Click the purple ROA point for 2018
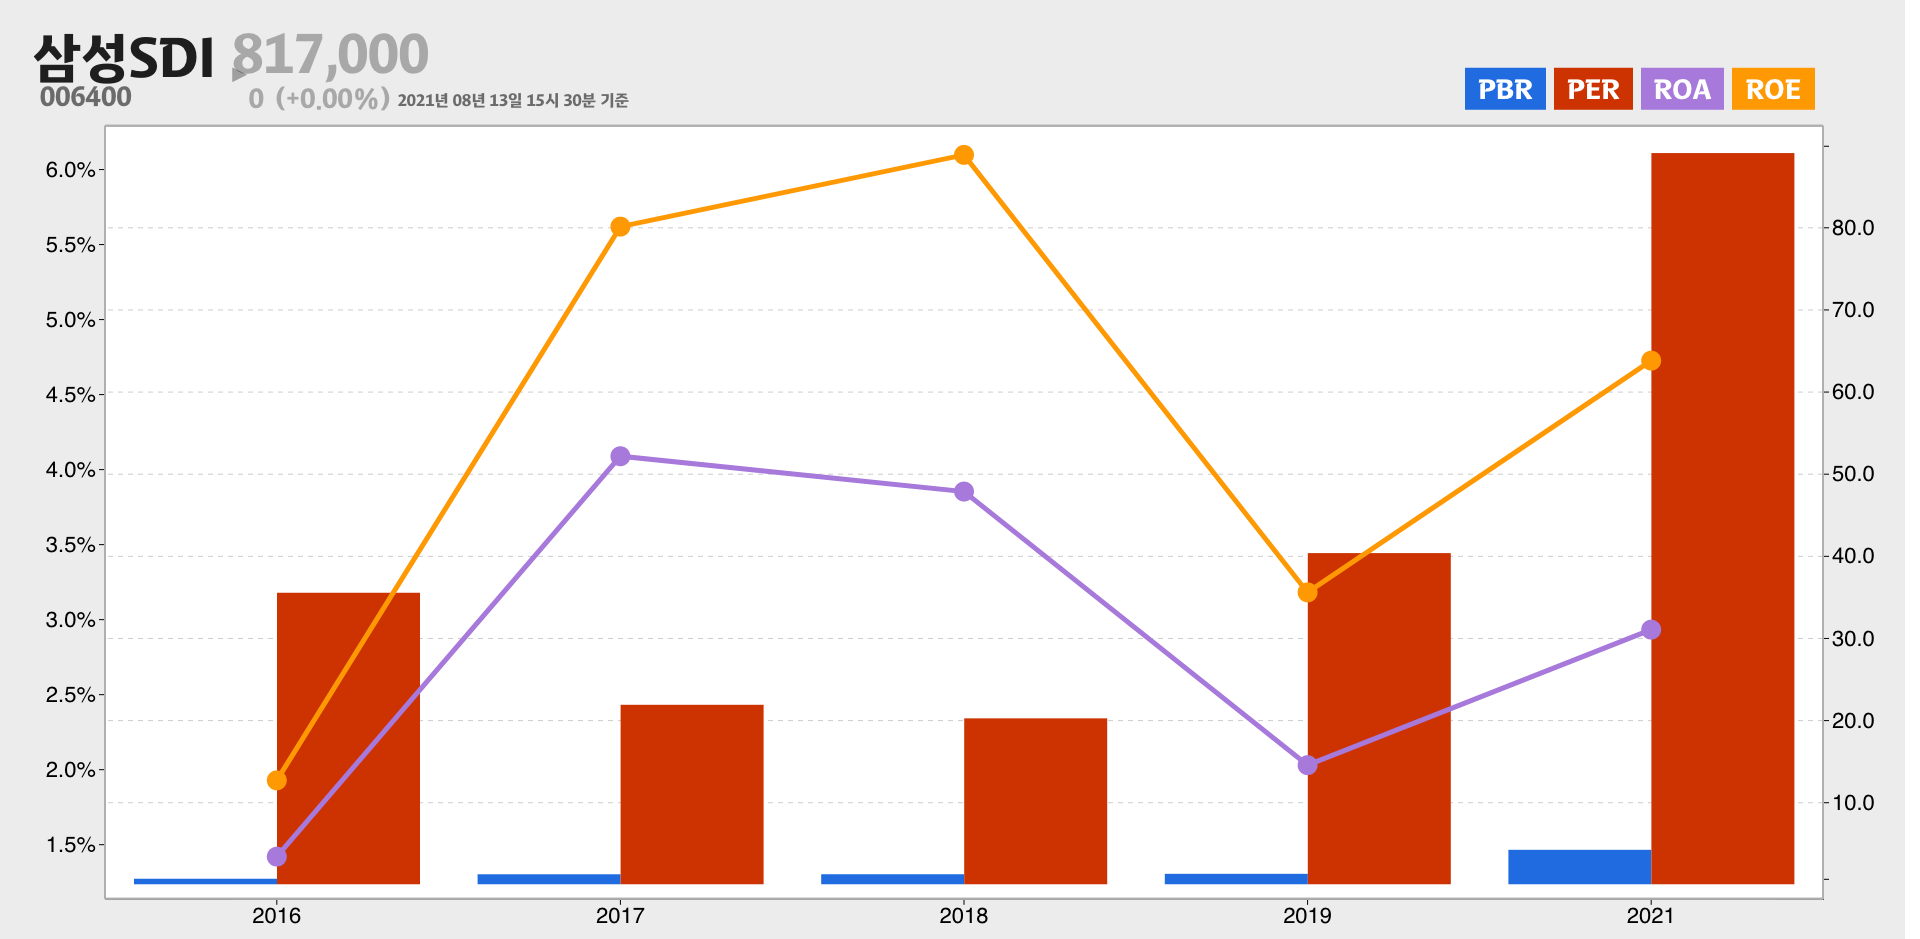The height and width of the screenshot is (939, 1920). (964, 492)
